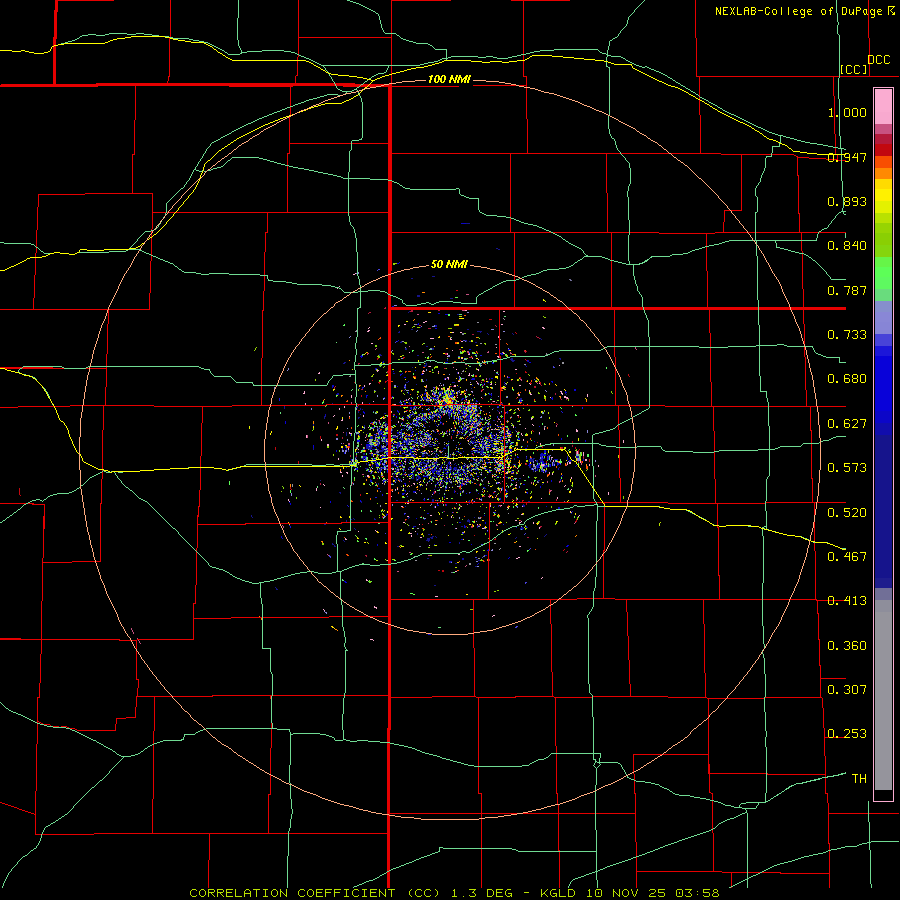
Task: Select the "NEXLAB-College of DuPage" credit text
Action: [798, 11]
